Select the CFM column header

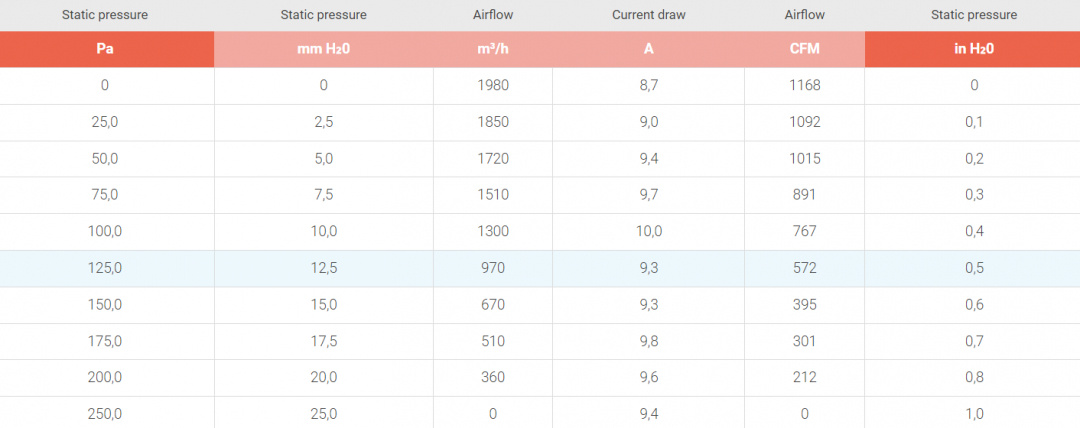tap(804, 49)
